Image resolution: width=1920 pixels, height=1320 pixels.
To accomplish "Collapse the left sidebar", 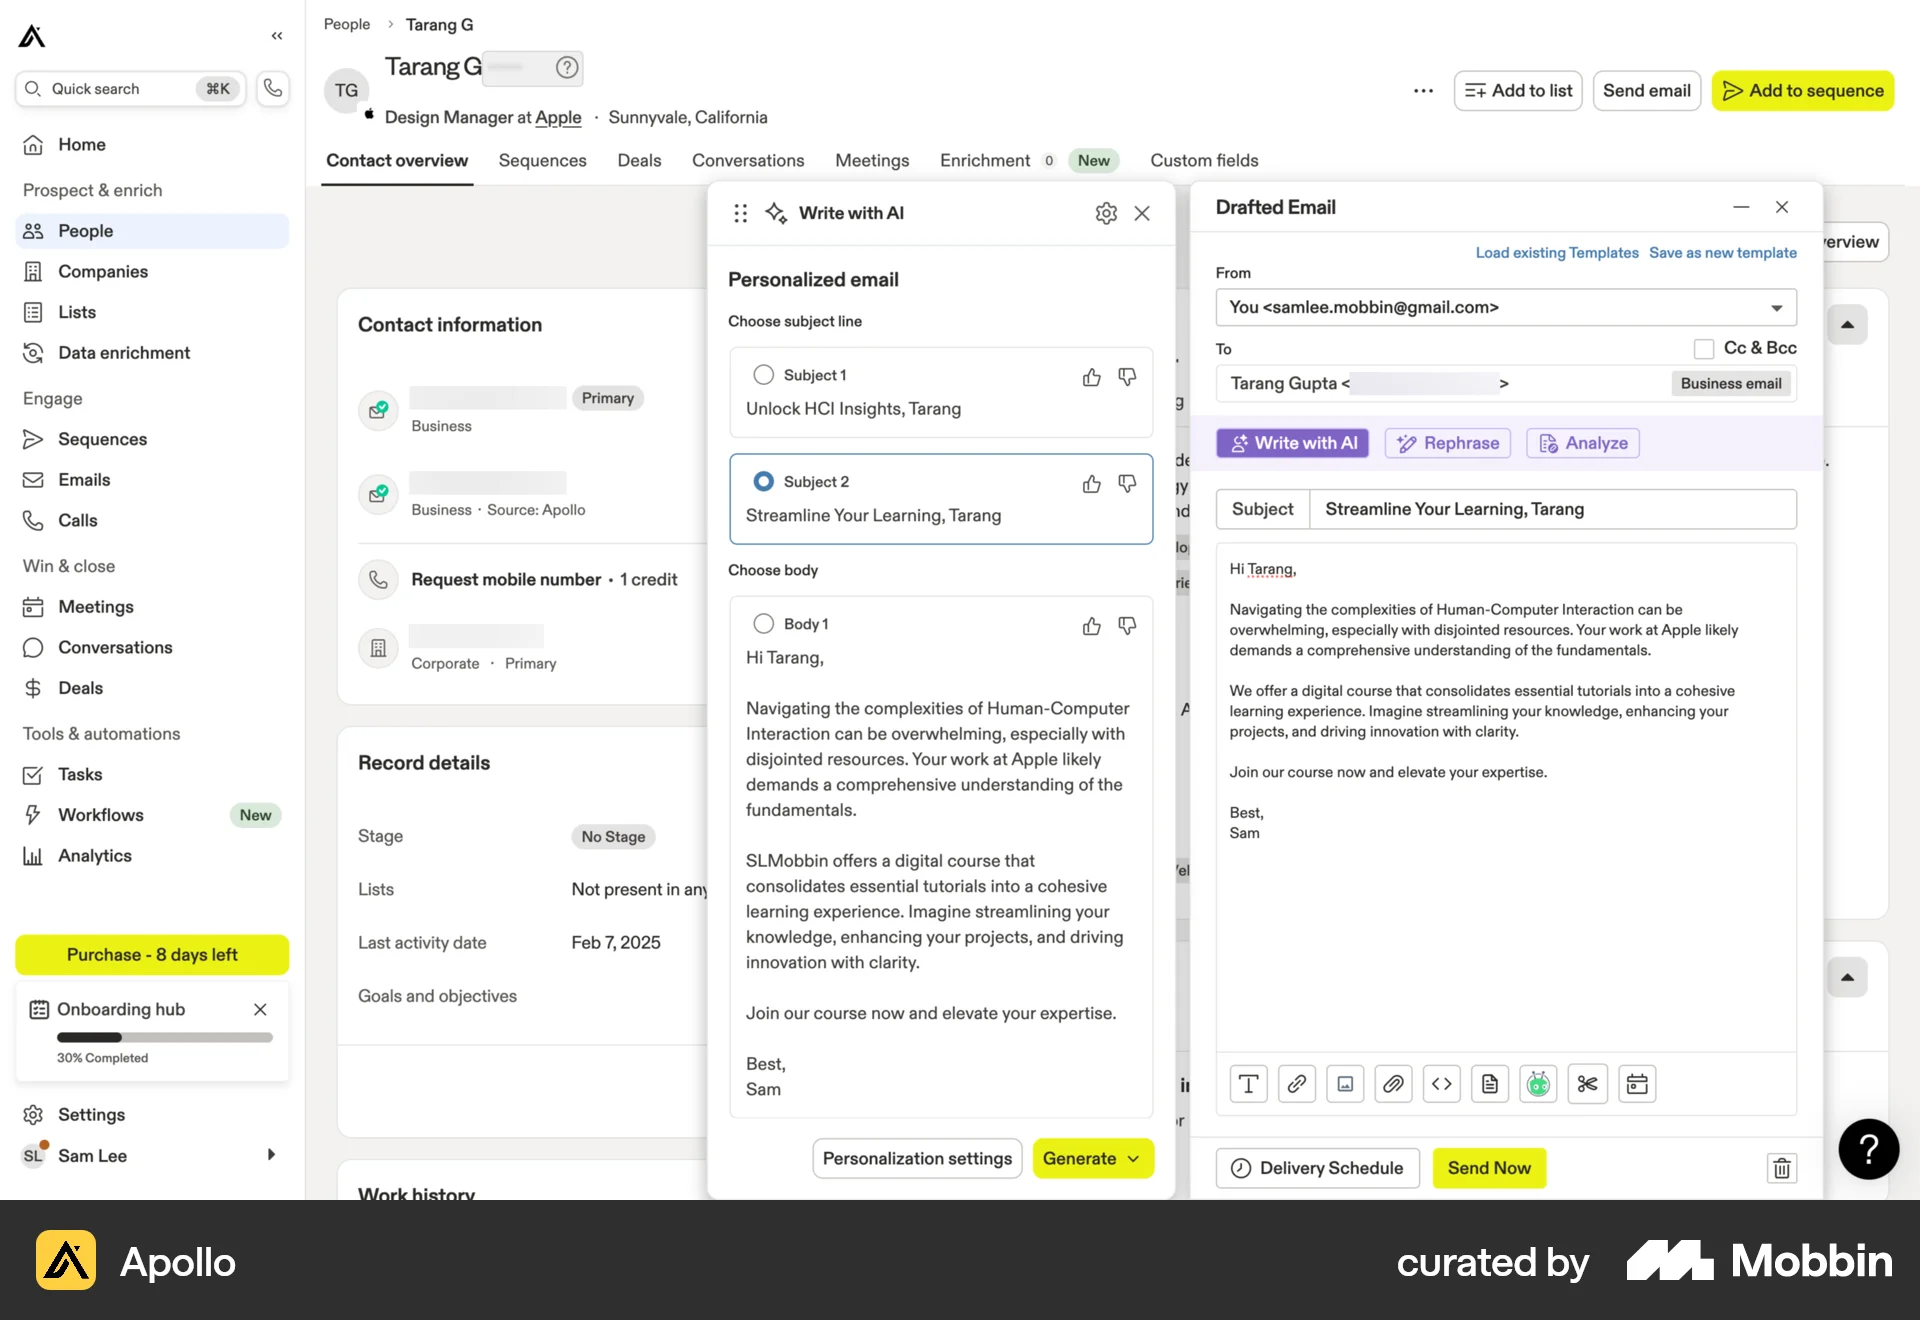I will [277, 36].
